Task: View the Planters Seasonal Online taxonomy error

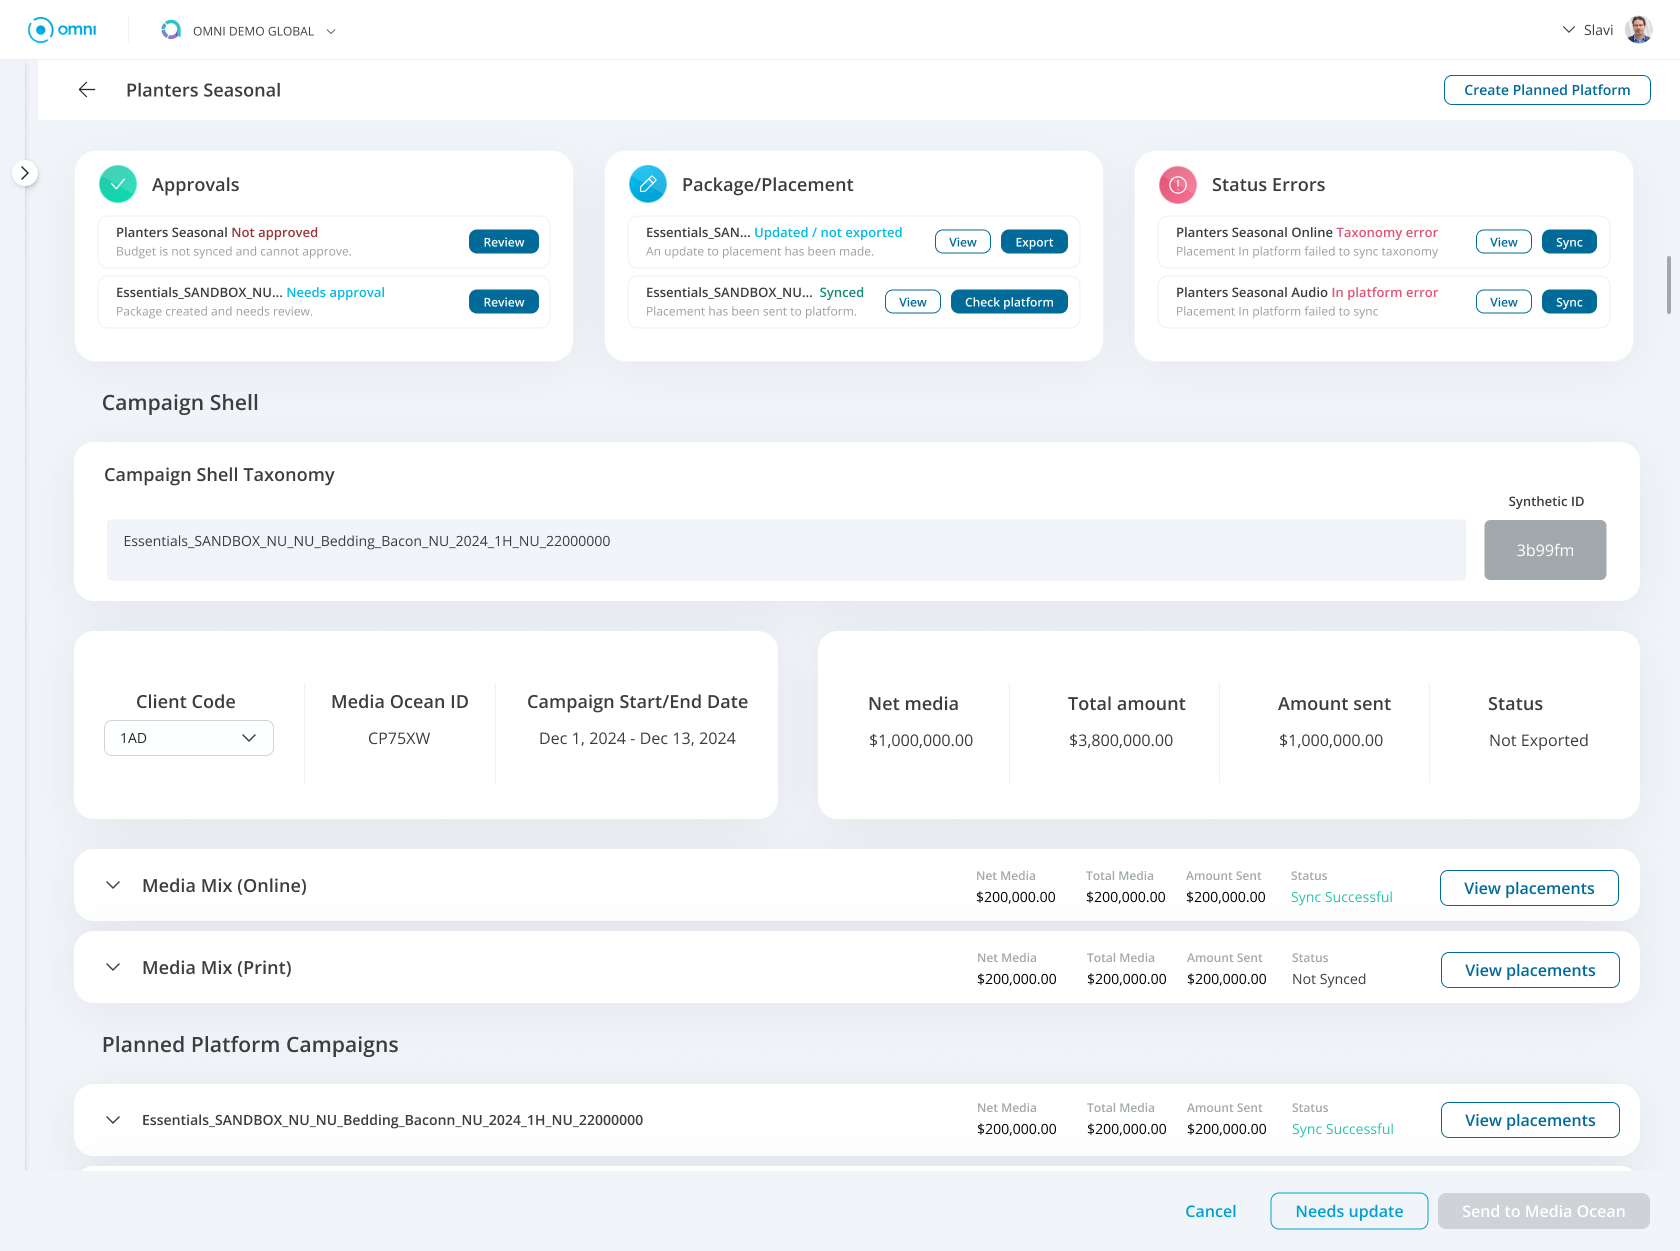Action: pyautogui.click(x=1504, y=242)
